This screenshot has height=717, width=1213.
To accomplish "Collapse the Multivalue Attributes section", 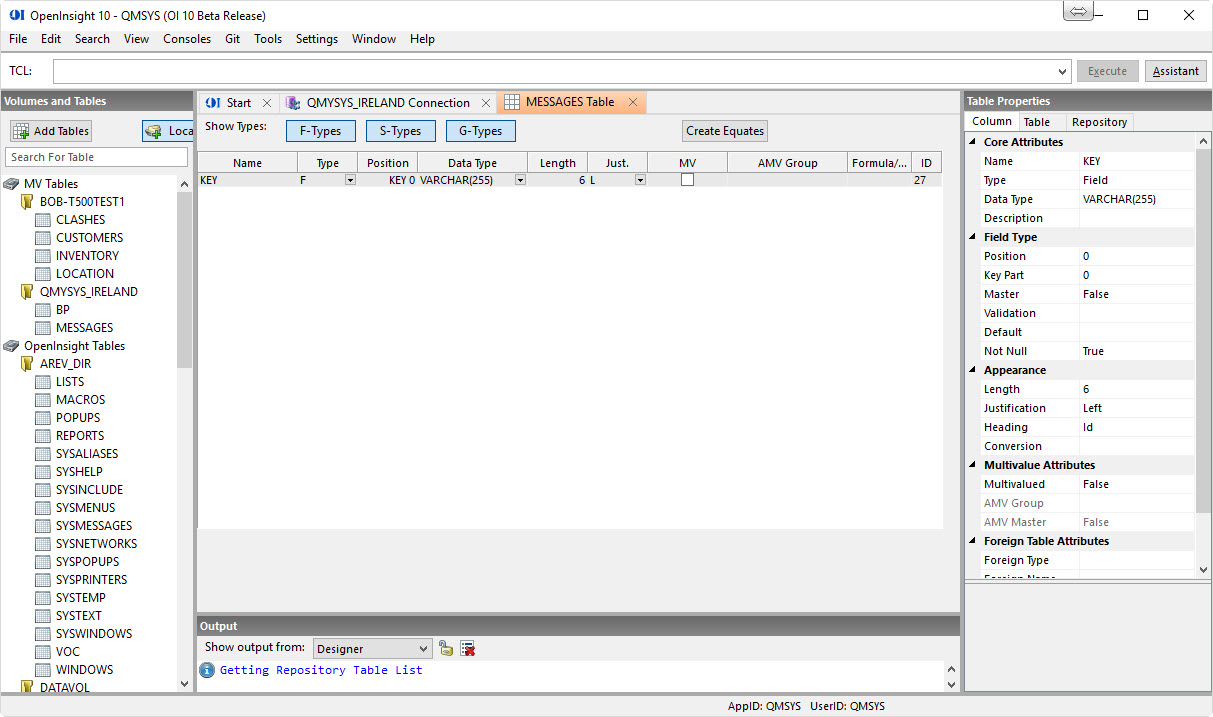I will click(973, 465).
